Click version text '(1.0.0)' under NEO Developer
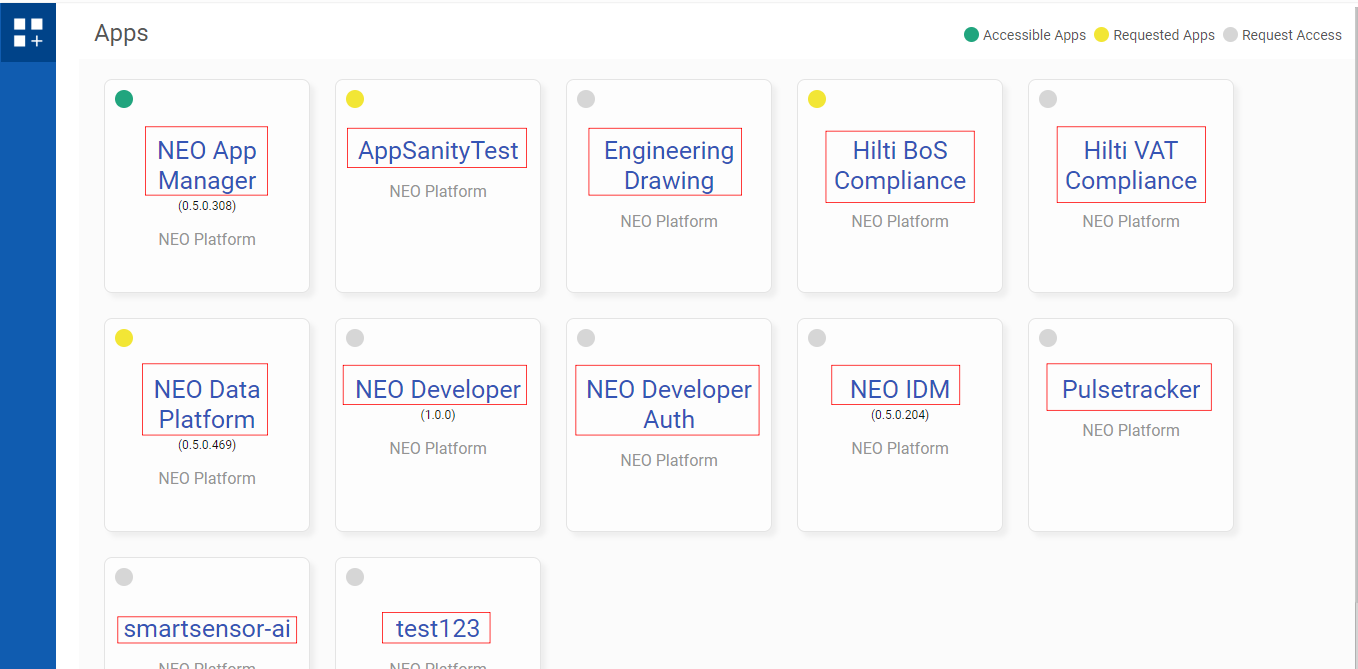 point(438,415)
